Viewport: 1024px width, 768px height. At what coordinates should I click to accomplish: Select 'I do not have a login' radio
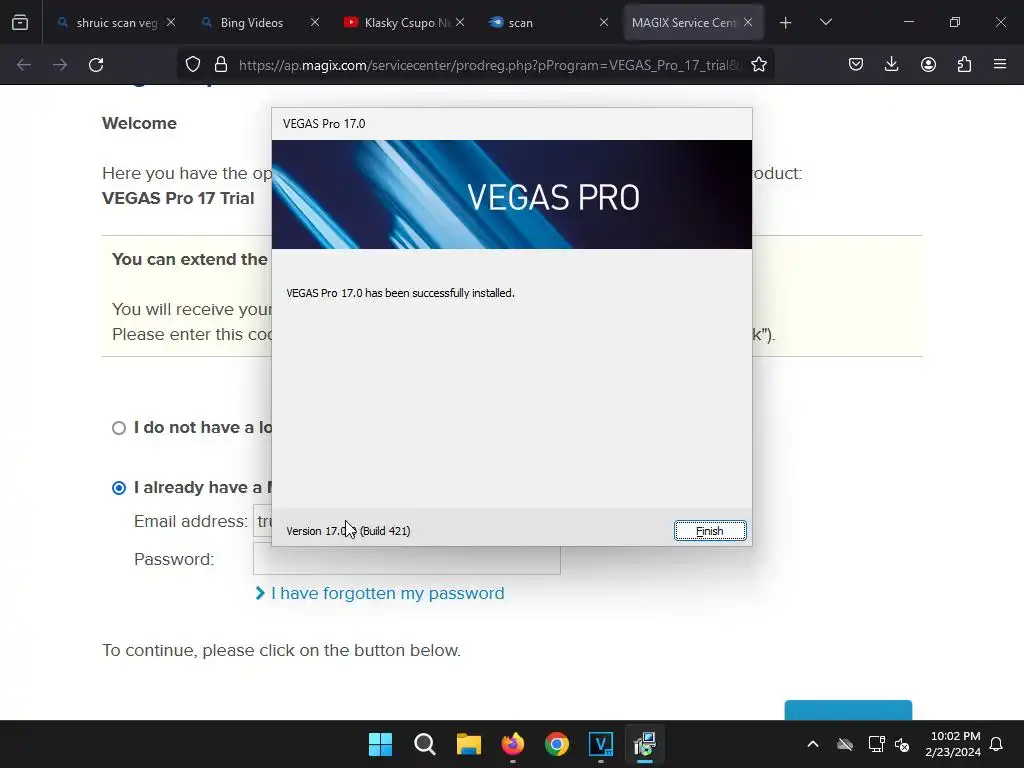(119, 428)
